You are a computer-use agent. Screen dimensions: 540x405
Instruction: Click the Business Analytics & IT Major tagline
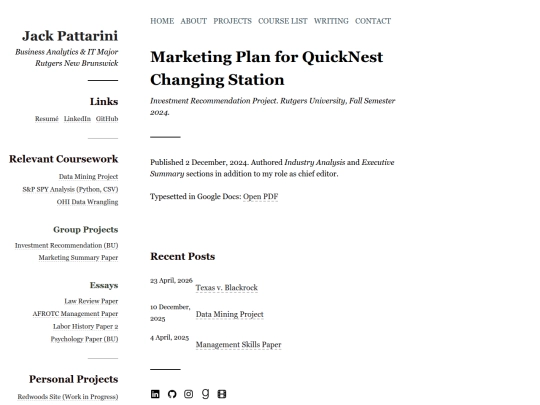[67, 52]
